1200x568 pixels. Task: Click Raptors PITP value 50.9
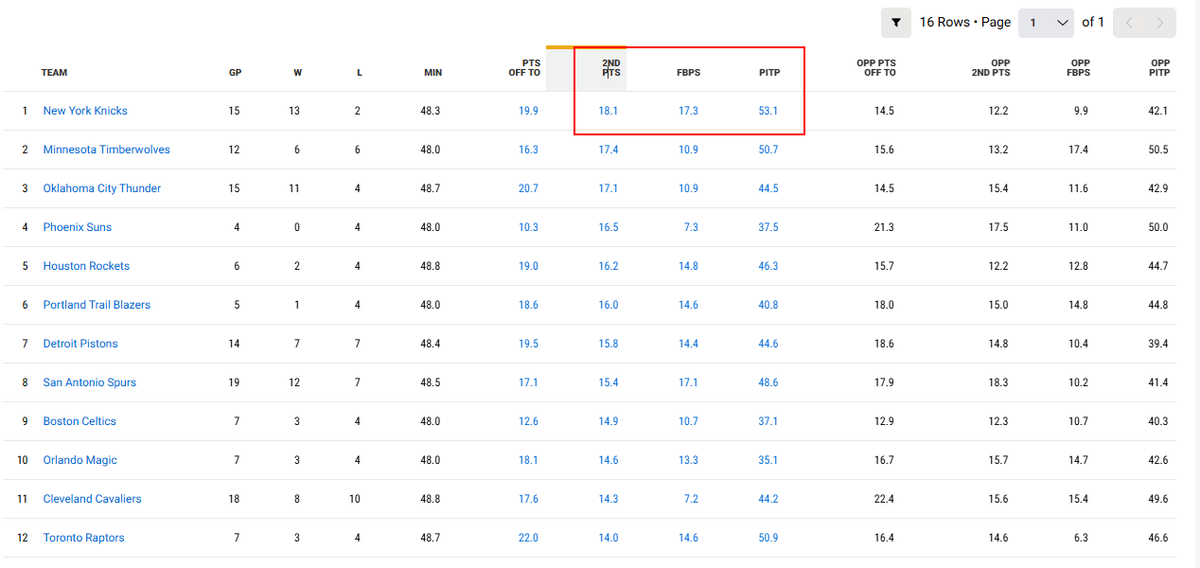[768, 538]
